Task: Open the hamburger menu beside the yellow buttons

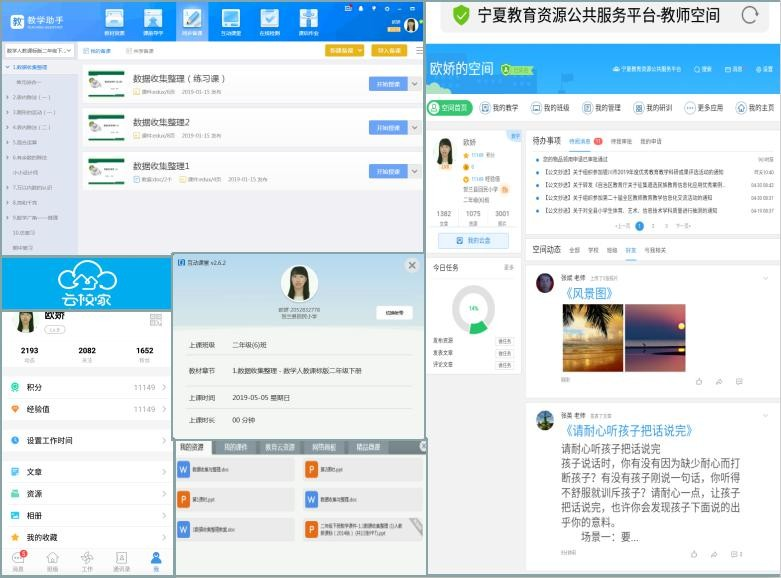Action: (x=419, y=50)
